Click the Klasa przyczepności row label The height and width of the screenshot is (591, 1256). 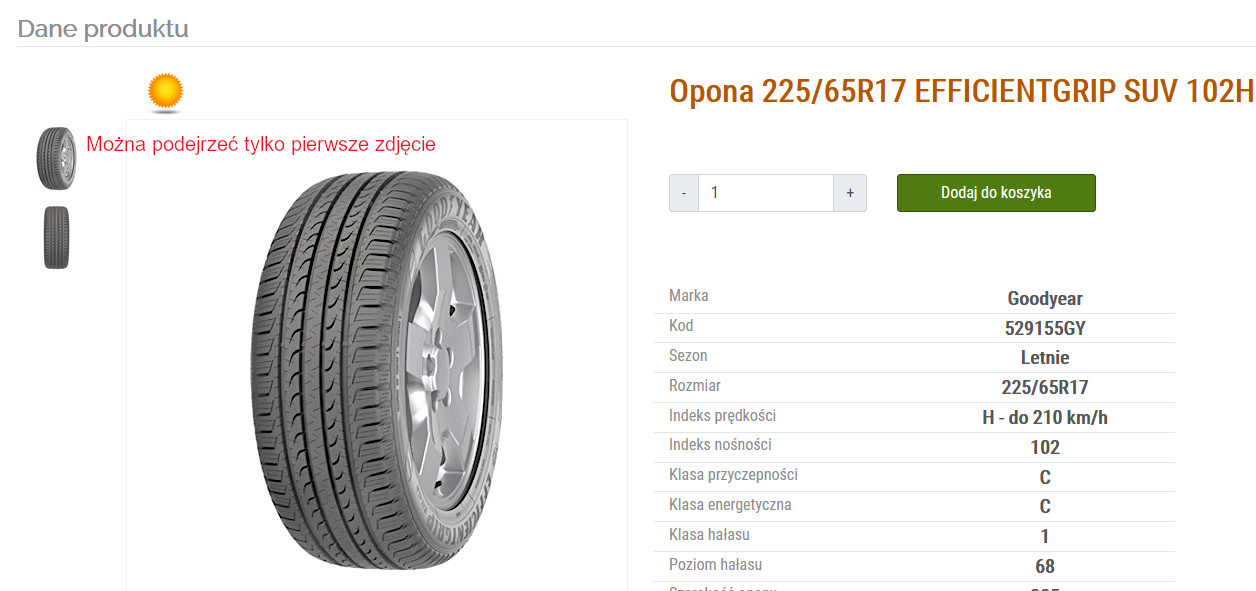pyautogui.click(x=733, y=474)
